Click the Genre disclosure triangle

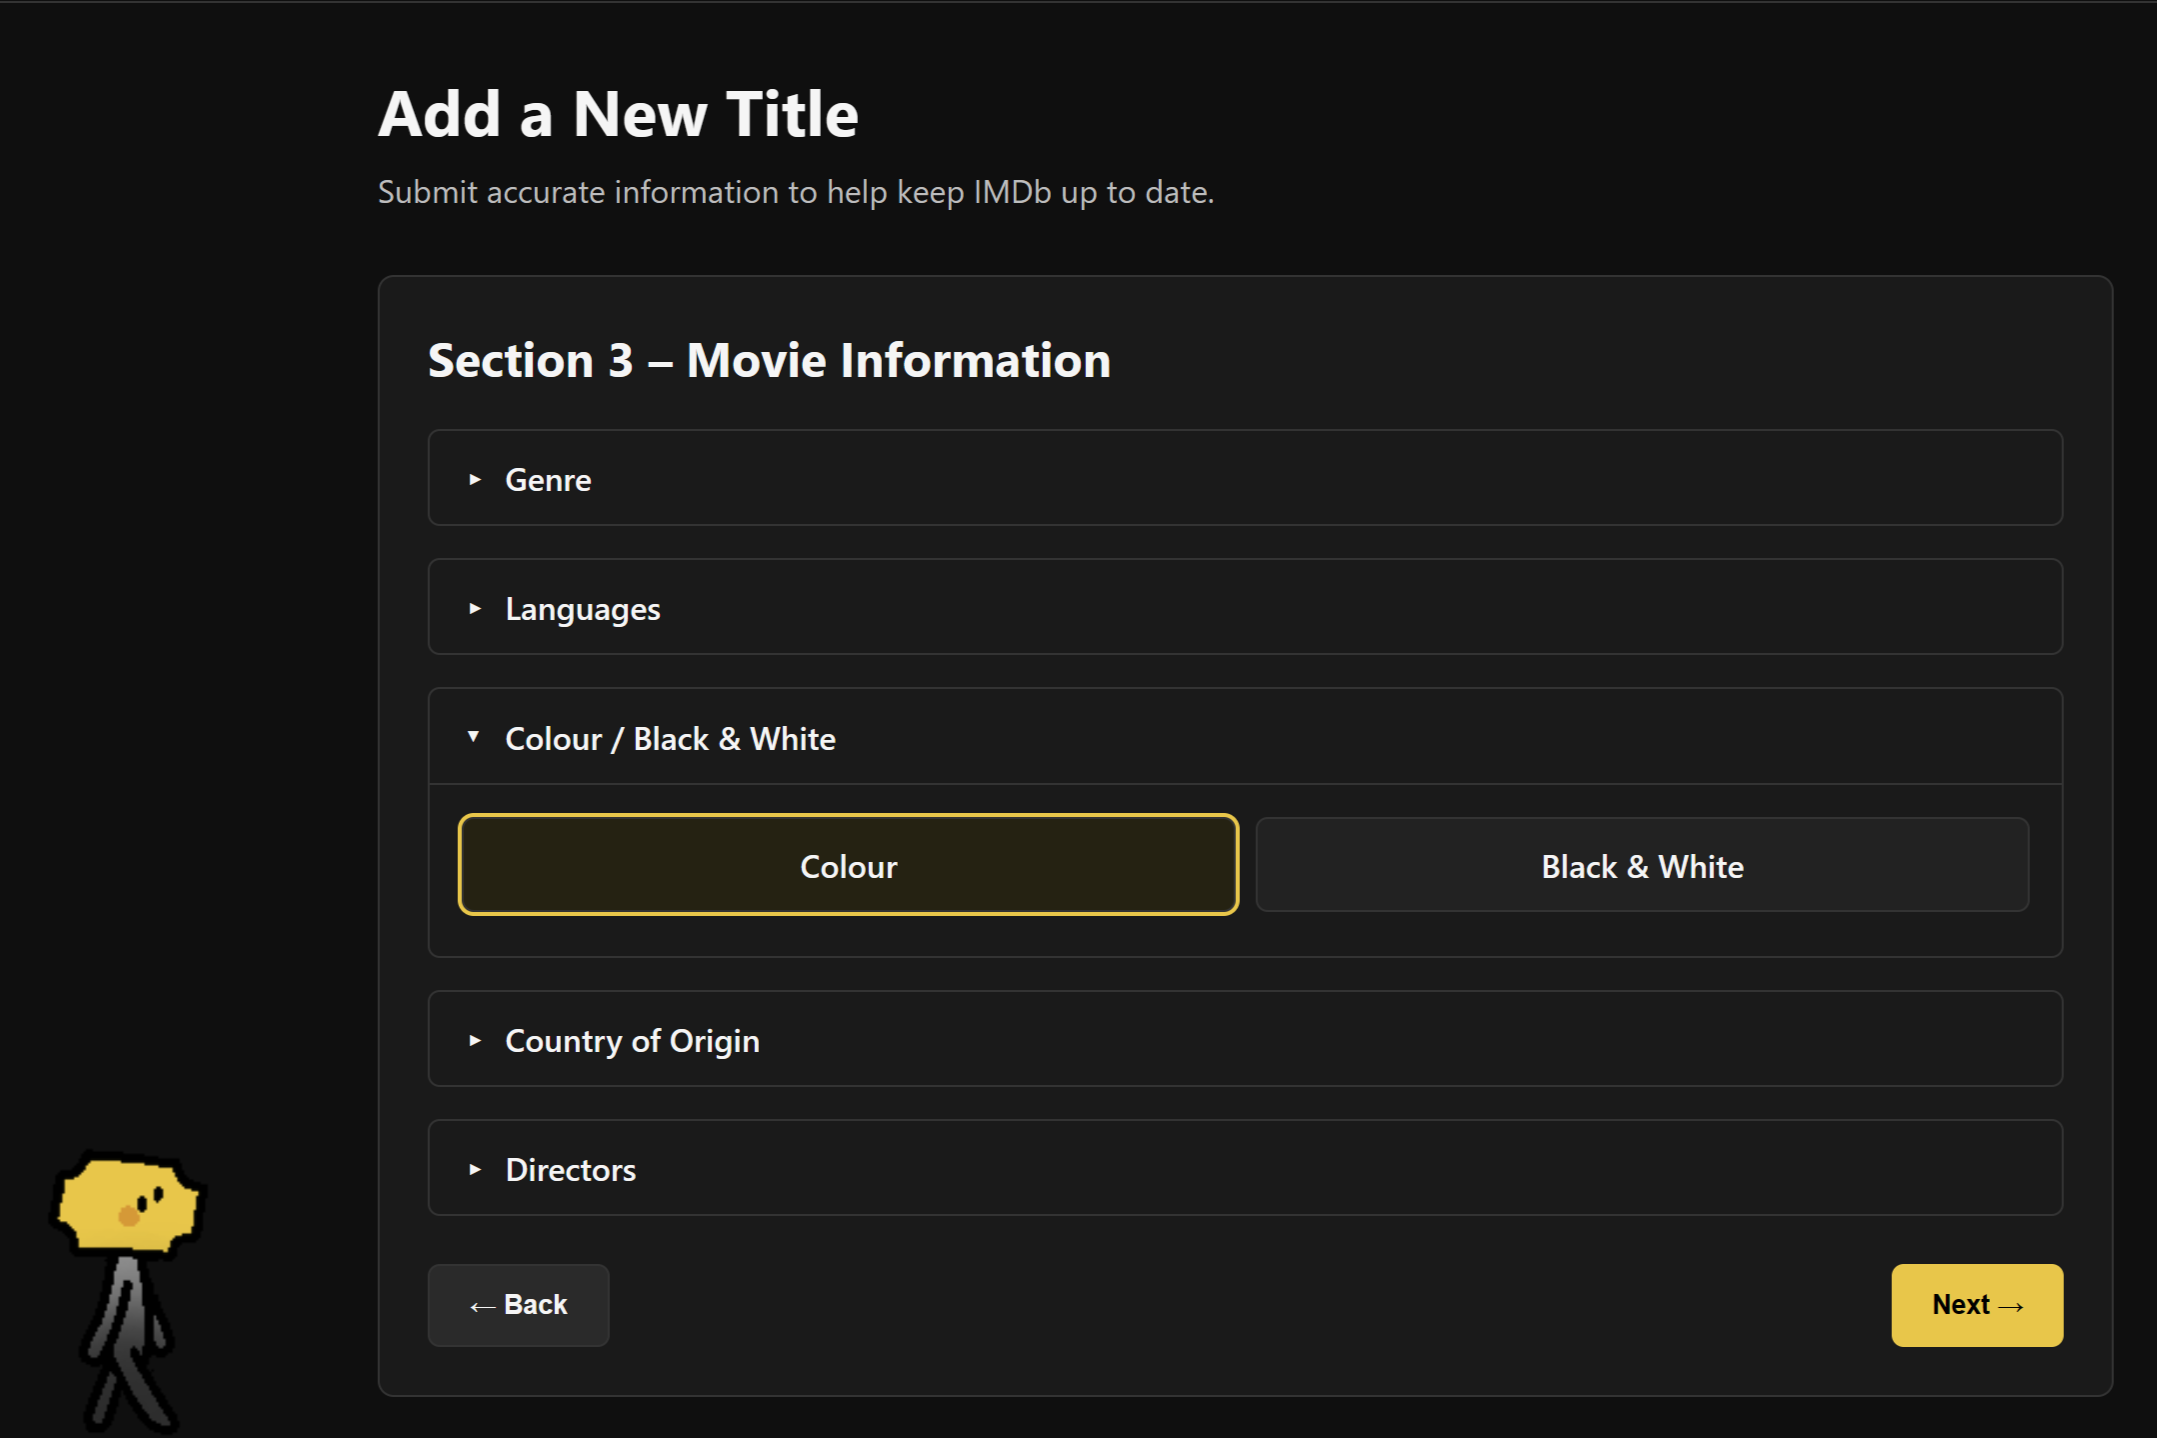475,480
